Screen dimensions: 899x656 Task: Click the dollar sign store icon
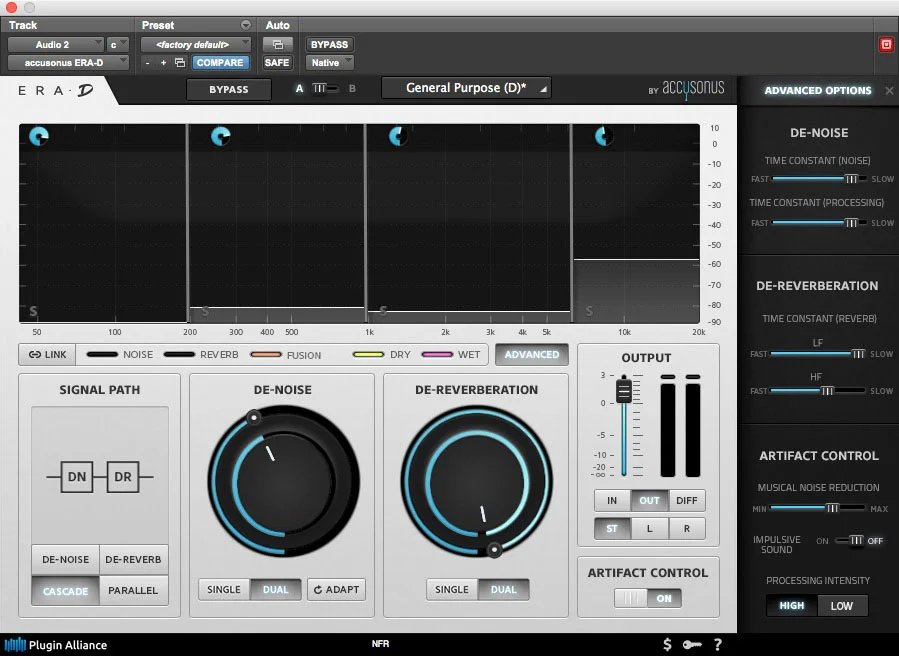[667, 645]
